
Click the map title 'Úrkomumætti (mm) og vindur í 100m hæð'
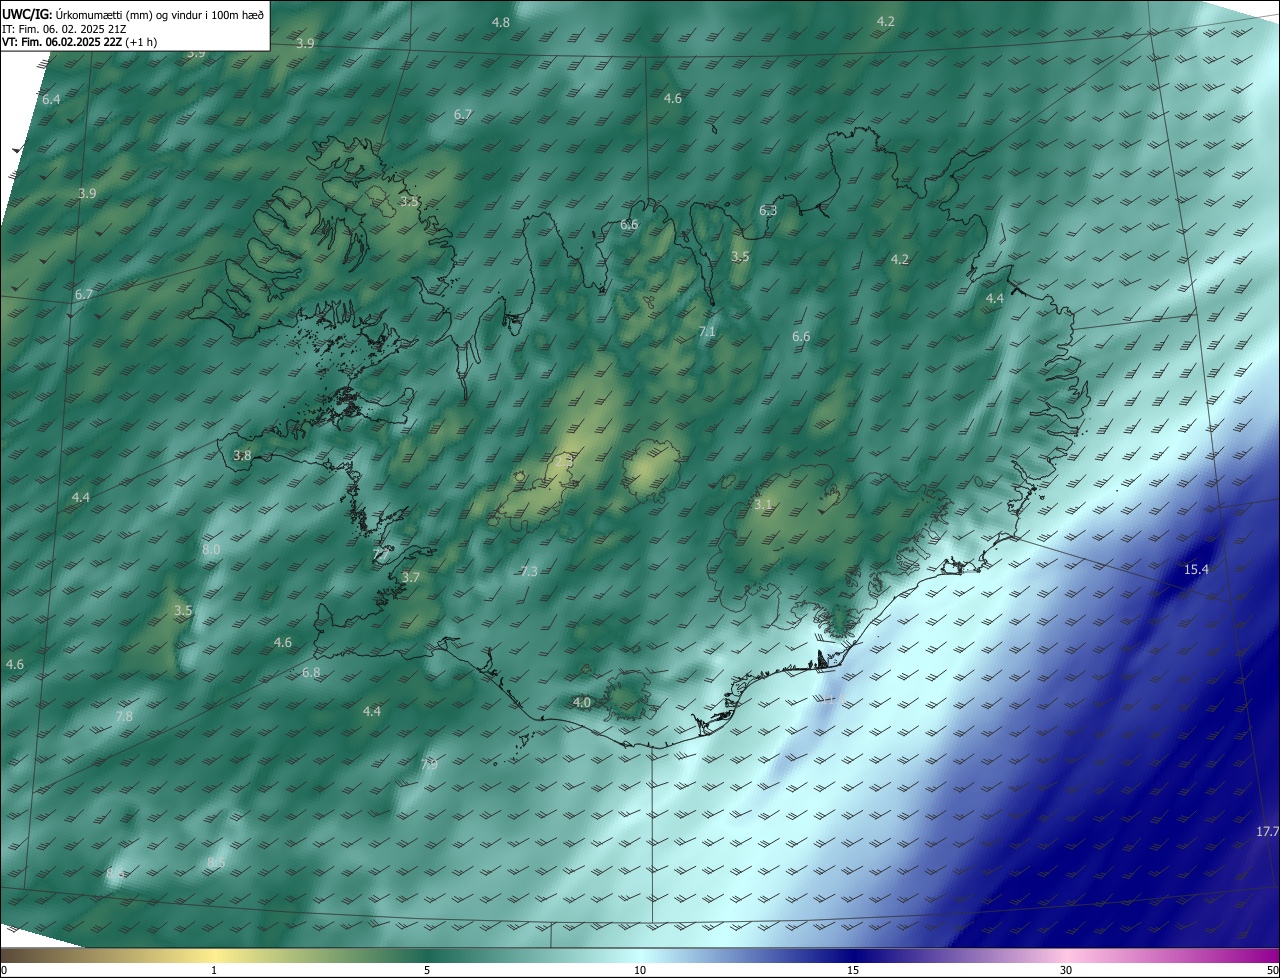[159, 14]
